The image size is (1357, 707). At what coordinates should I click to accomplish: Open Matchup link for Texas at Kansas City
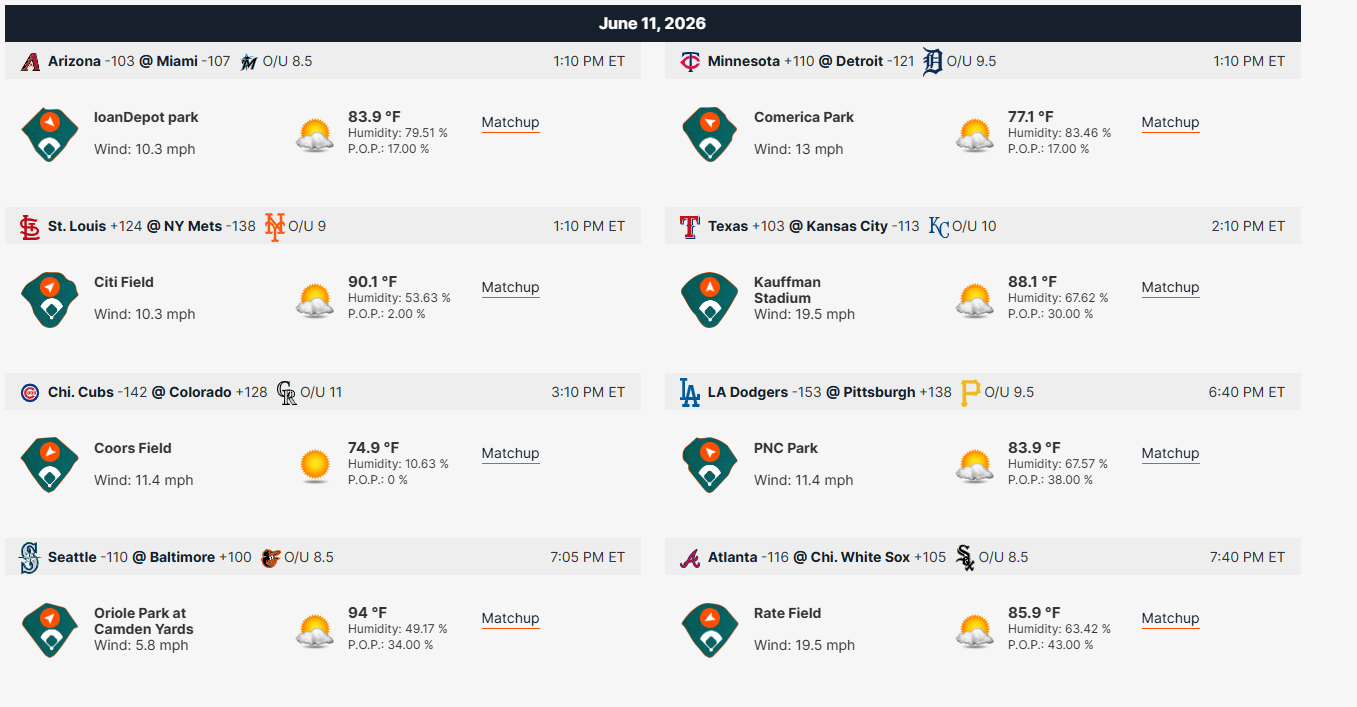[x=1170, y=288]
